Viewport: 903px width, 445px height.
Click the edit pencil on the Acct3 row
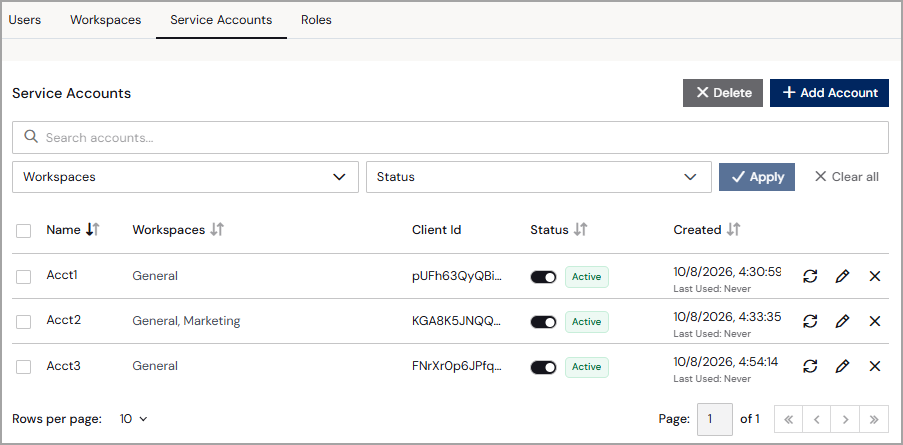click(843, 366)
